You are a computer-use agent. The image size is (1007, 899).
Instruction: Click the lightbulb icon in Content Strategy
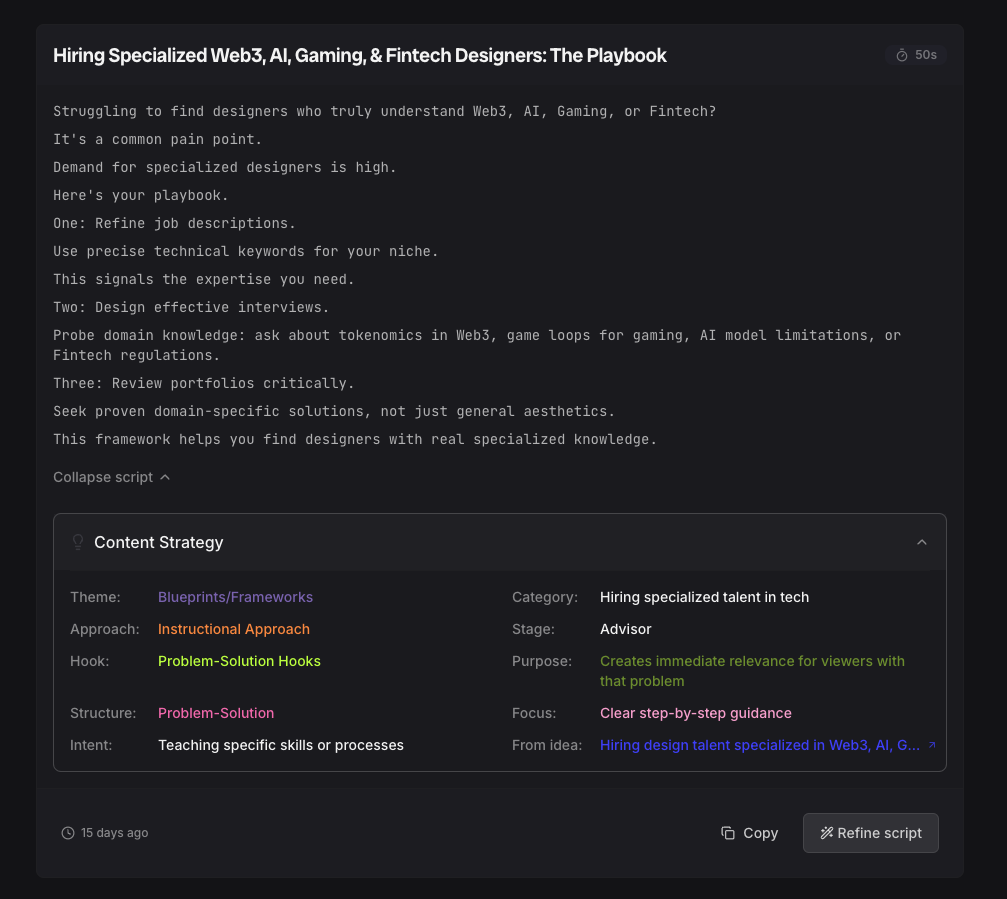(x=78, y=543)
